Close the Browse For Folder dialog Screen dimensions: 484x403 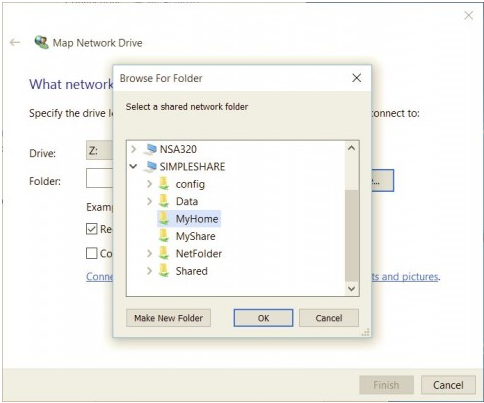pos(357,78)
